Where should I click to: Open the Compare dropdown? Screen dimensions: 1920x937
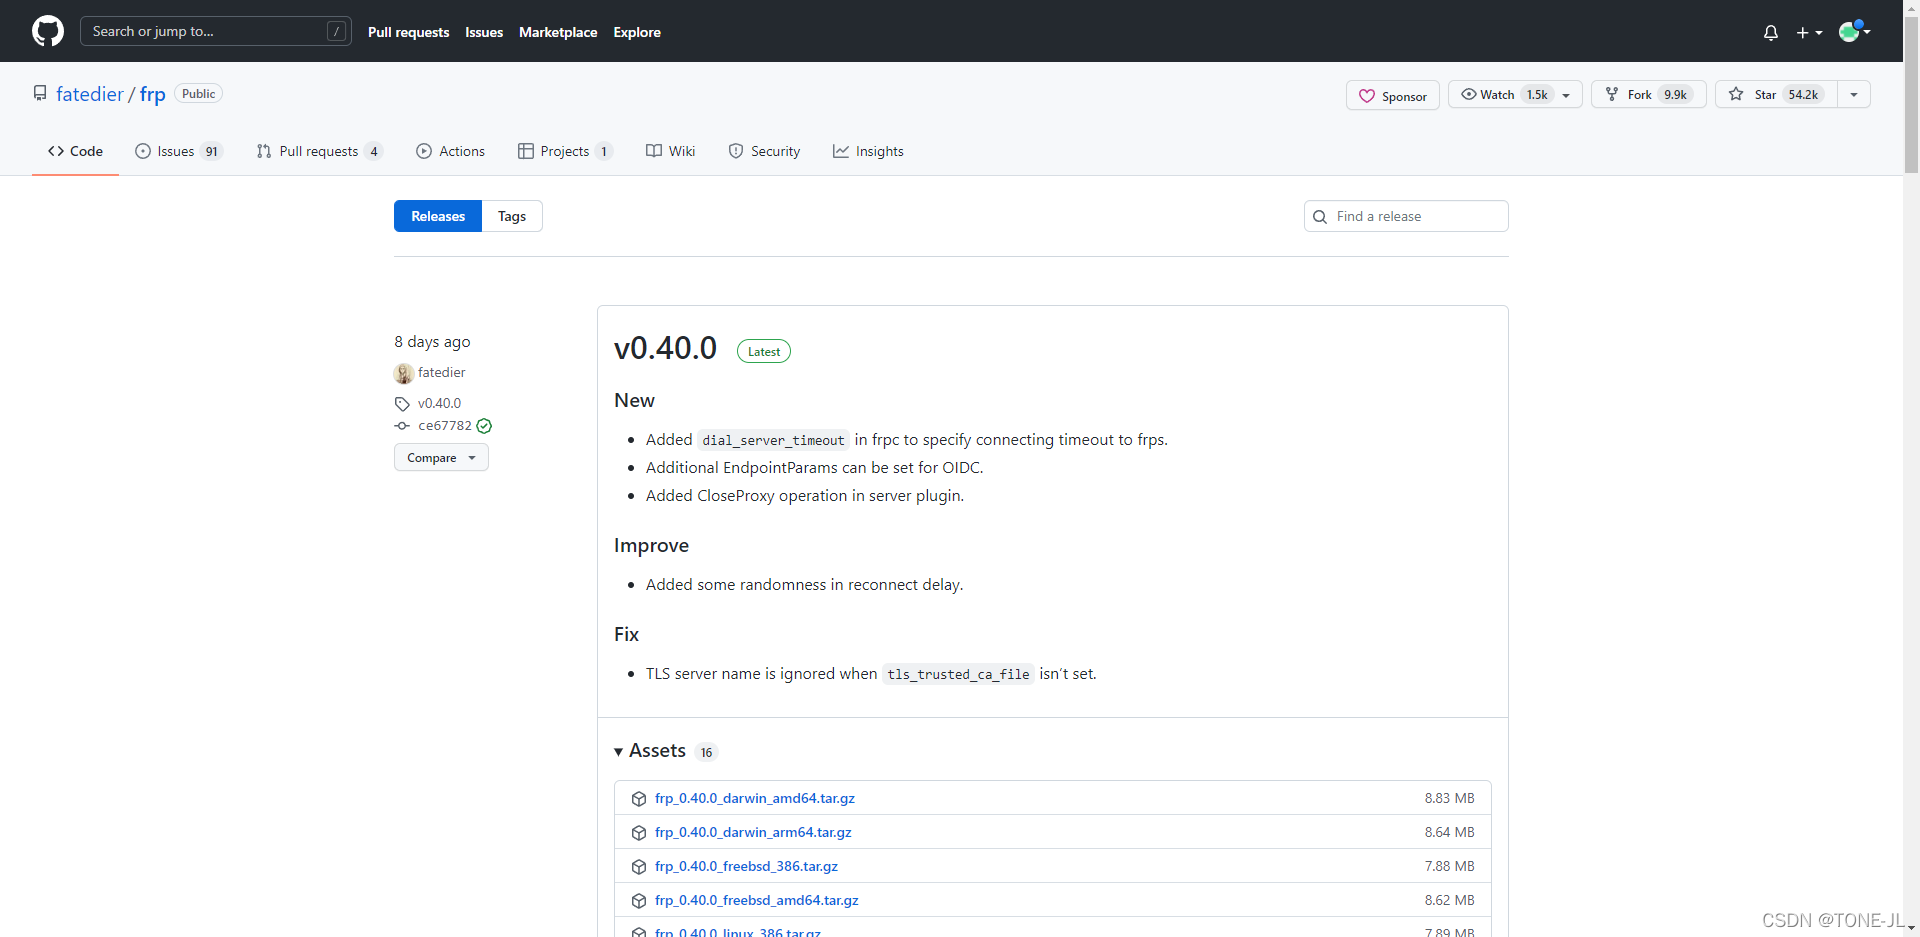click(x=441, y=457)
